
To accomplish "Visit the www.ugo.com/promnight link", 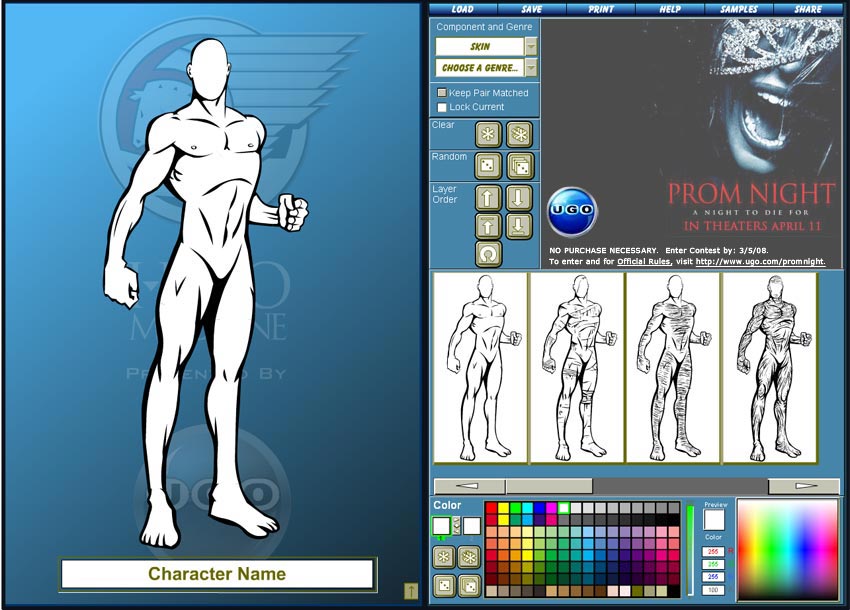I will click(761, 261).
